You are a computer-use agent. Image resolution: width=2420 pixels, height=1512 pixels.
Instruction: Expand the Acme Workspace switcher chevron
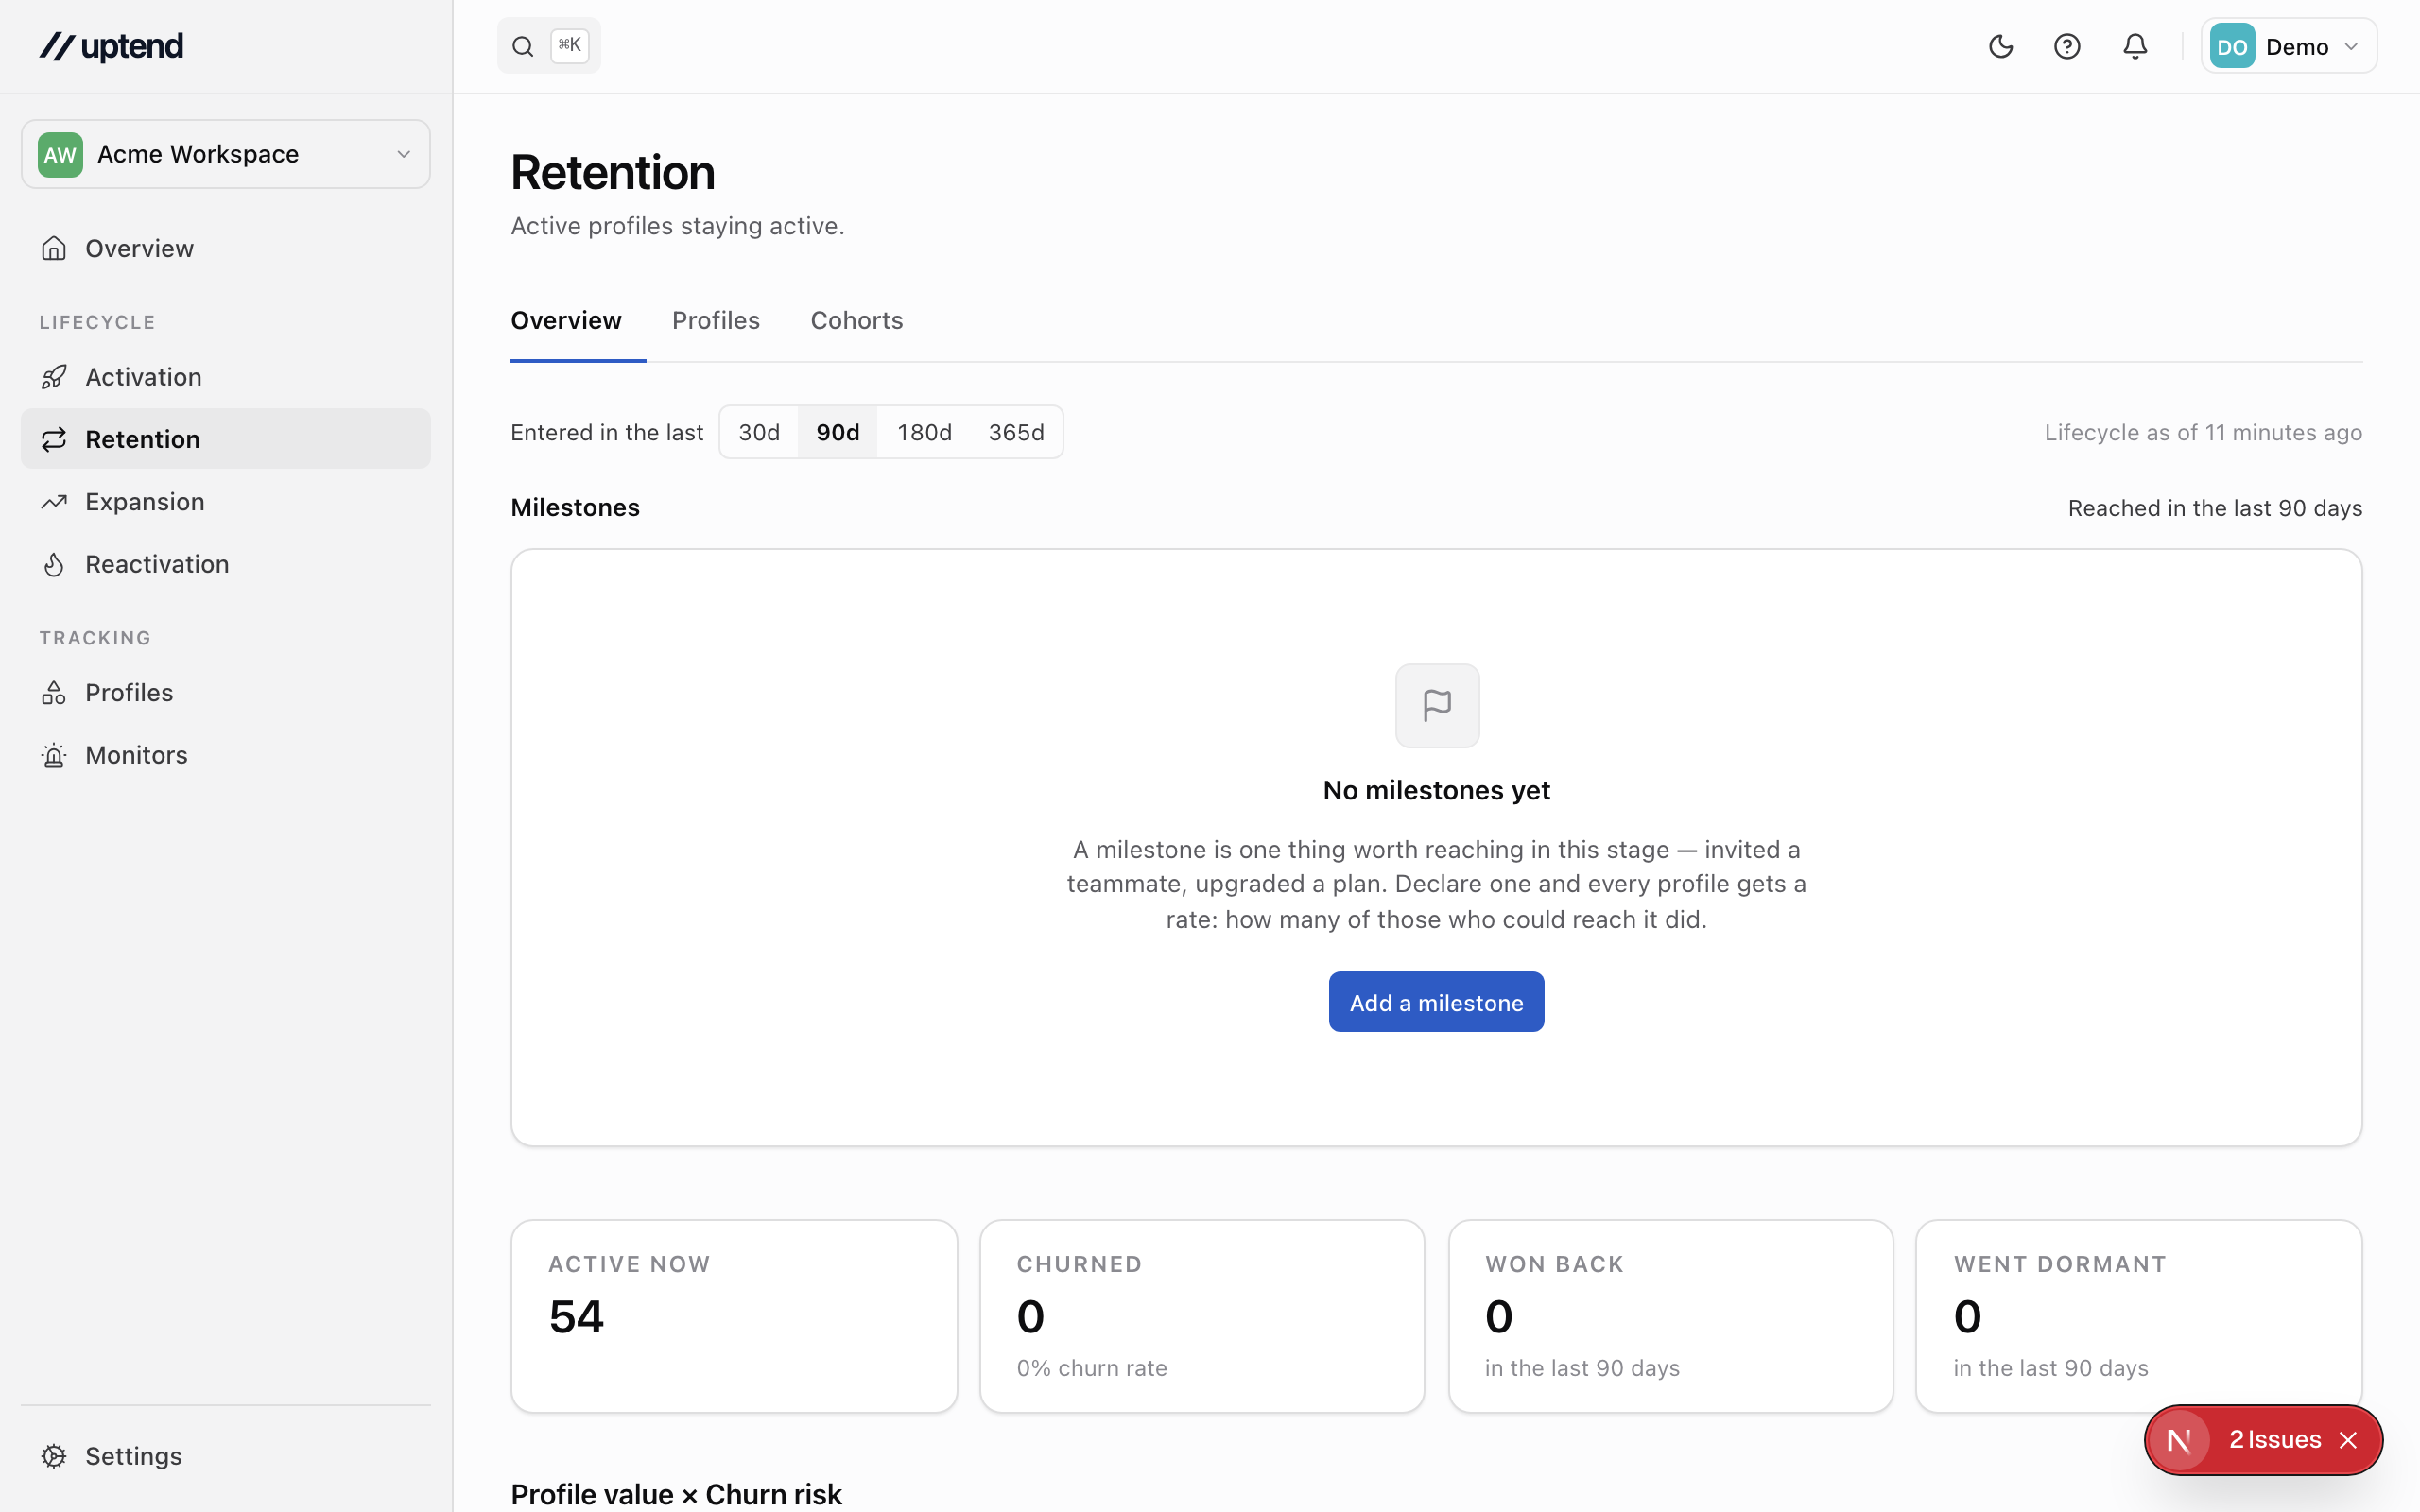click(404, 154)
